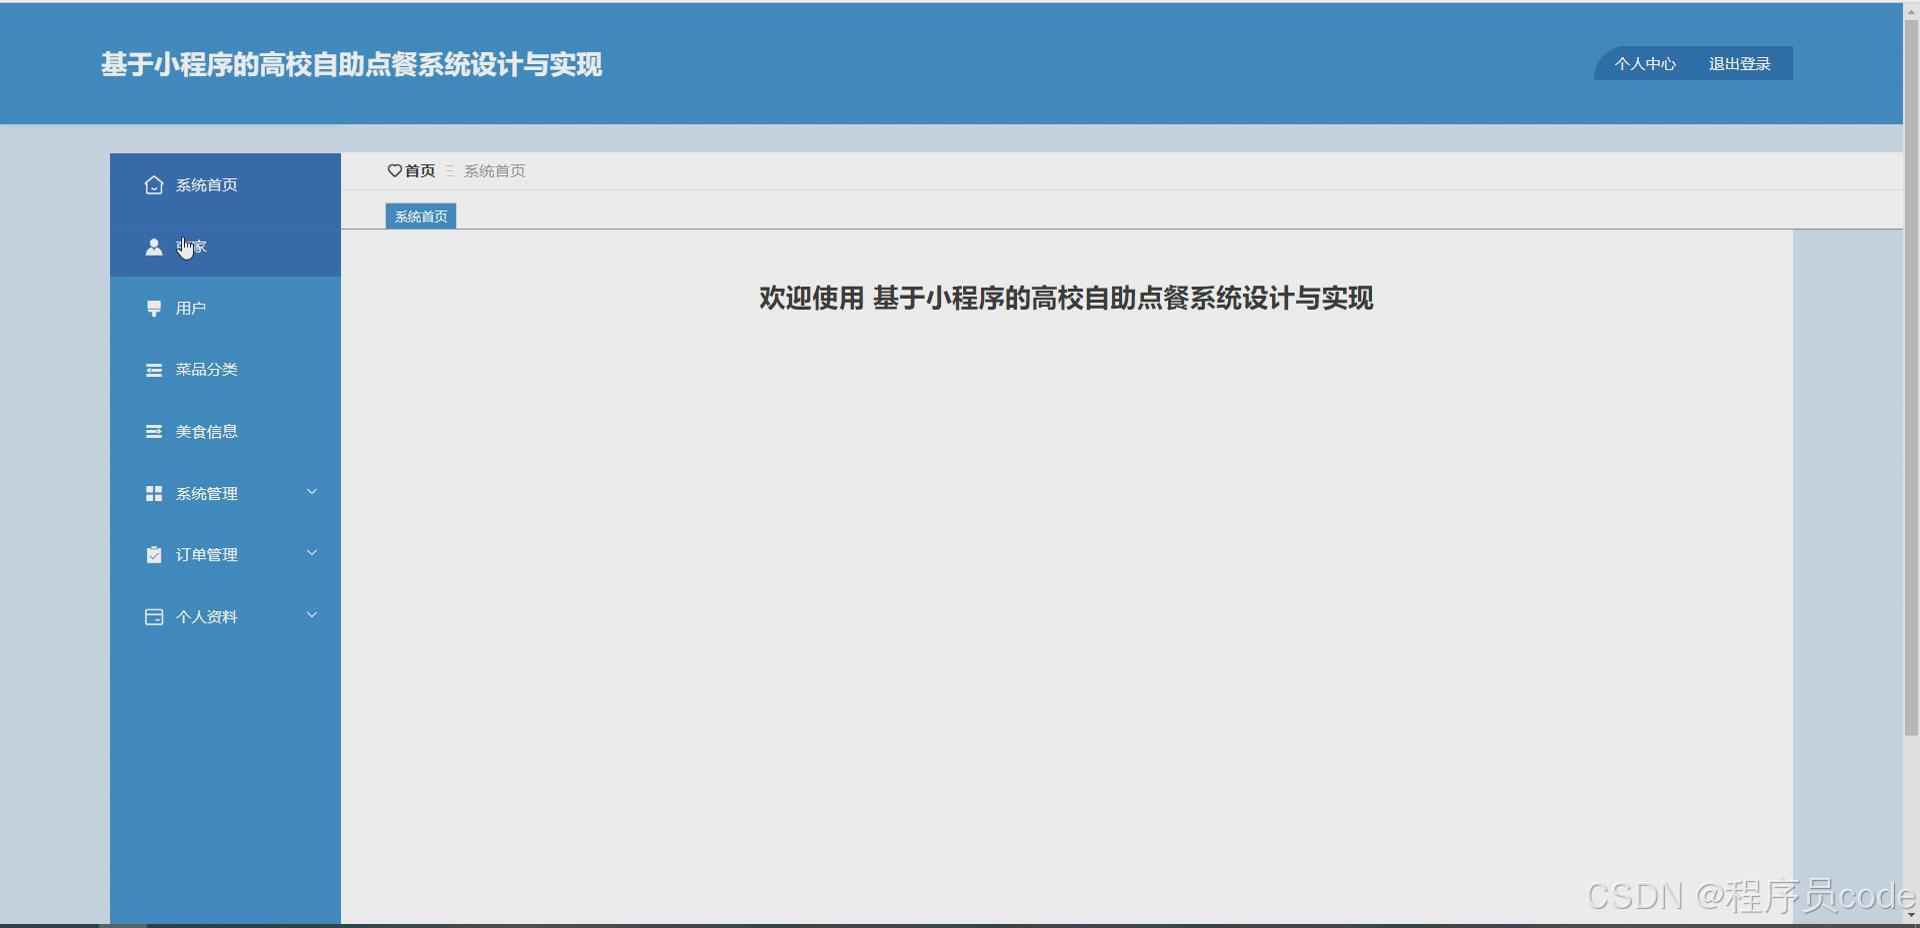Expand the 个人资料 submenu
The height and width of the screenshot is (928, 1920).
[312, 615]
